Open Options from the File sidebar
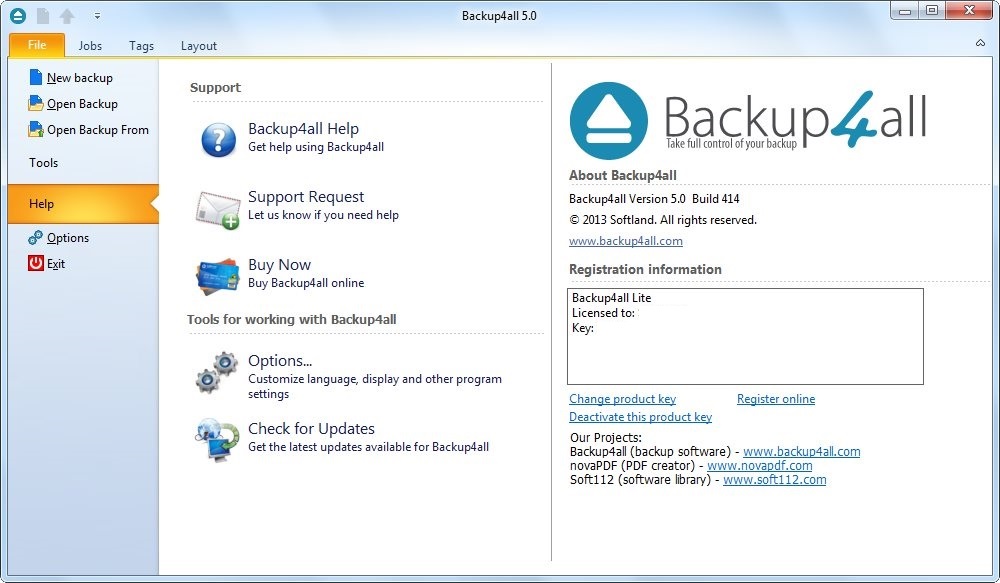The width and height of the screenshot is (1000, 583). 68,238
